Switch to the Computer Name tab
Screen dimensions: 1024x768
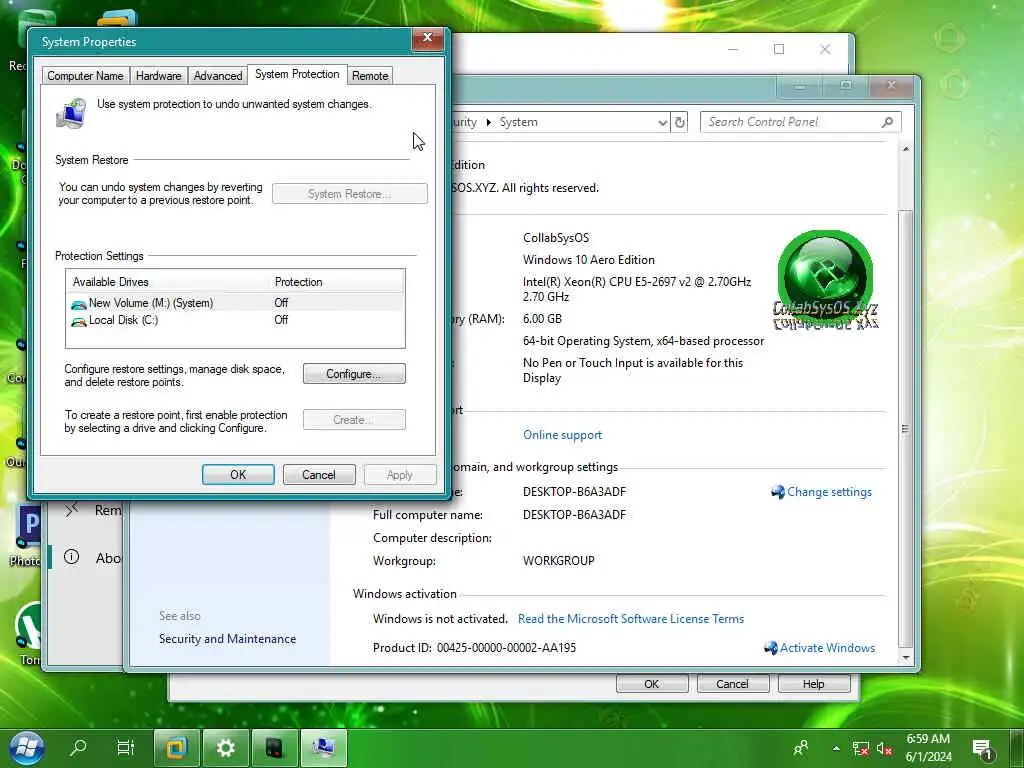pyautogui.click(x=86, y=76)
